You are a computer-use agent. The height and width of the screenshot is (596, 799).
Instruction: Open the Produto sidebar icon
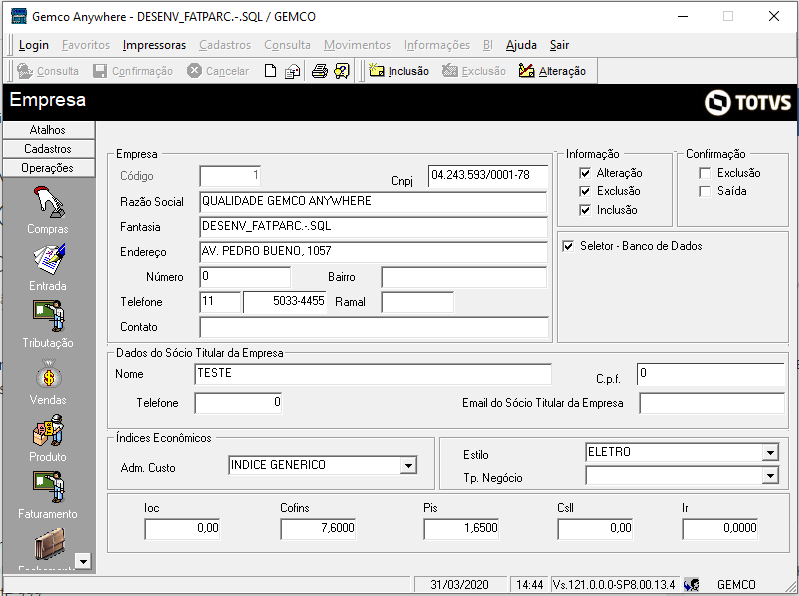[49, 430]
